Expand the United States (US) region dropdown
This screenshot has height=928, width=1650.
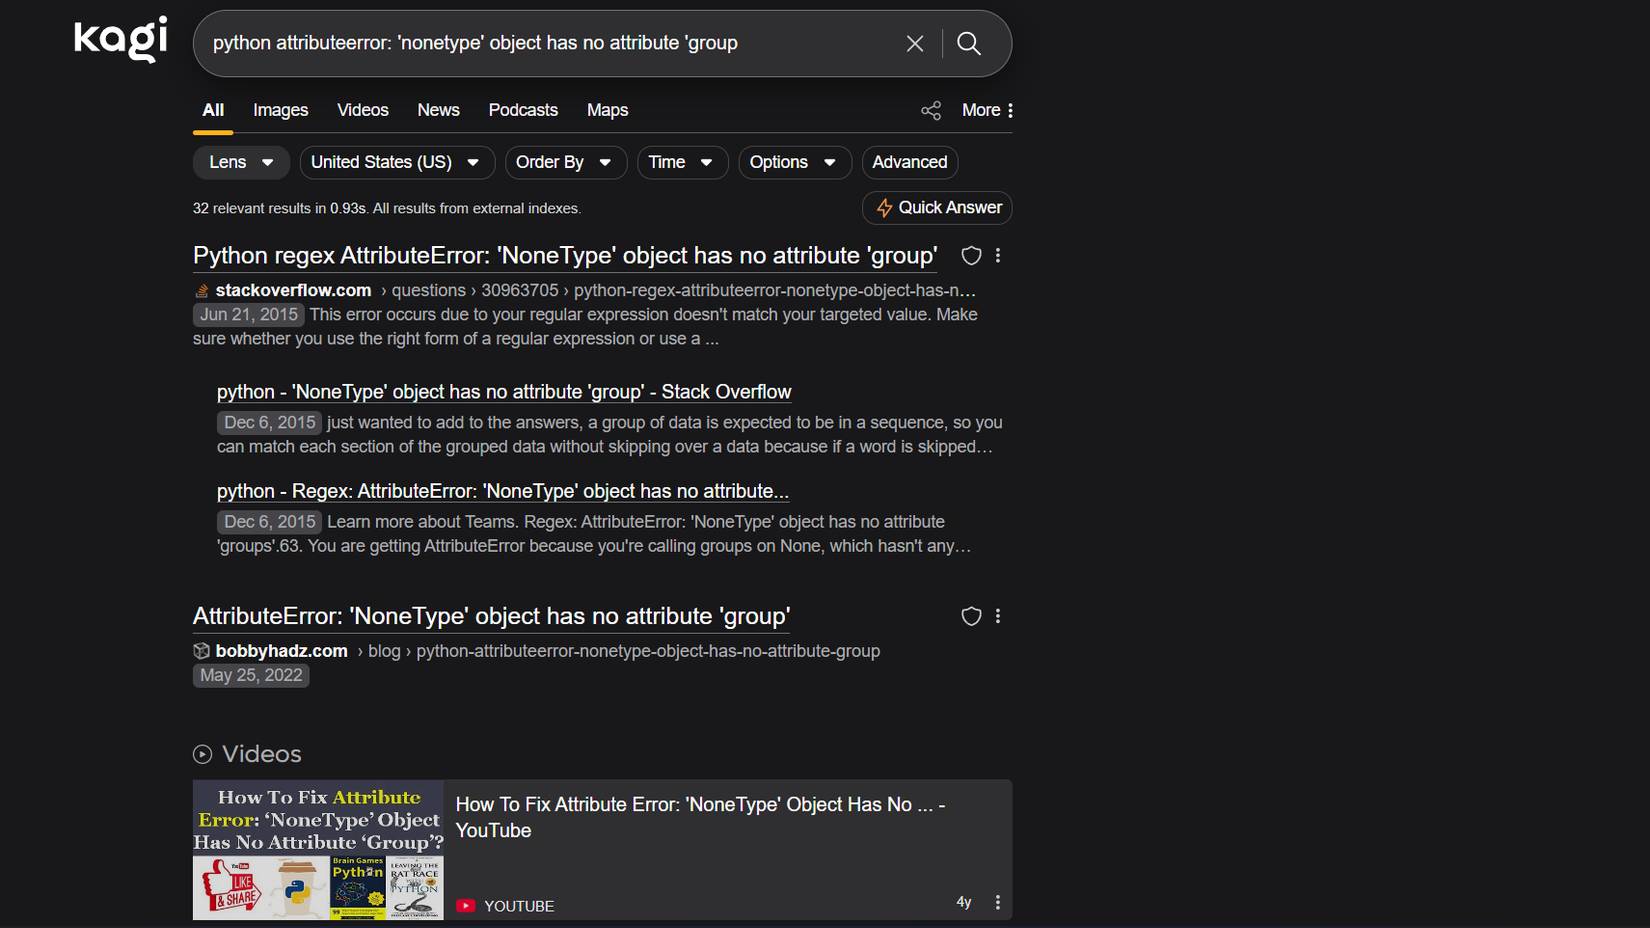(x=396, y=162)
